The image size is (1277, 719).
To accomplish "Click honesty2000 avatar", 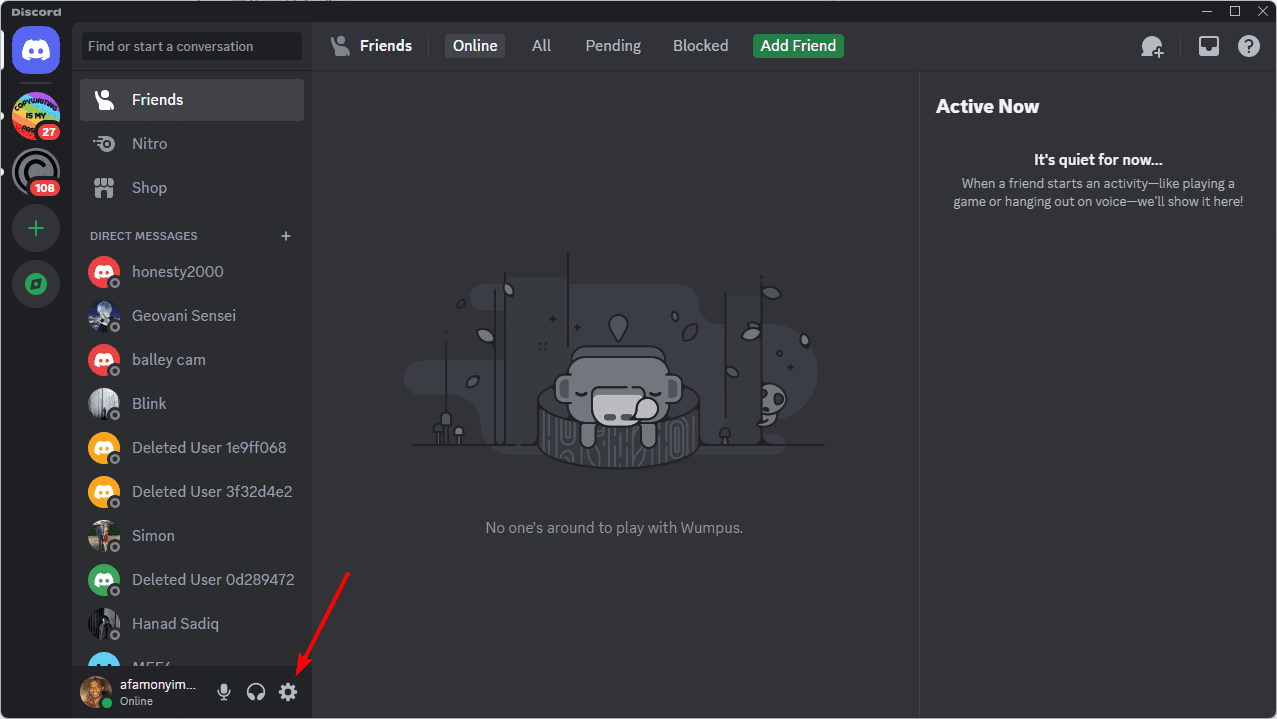I will [x=104, y=272].
